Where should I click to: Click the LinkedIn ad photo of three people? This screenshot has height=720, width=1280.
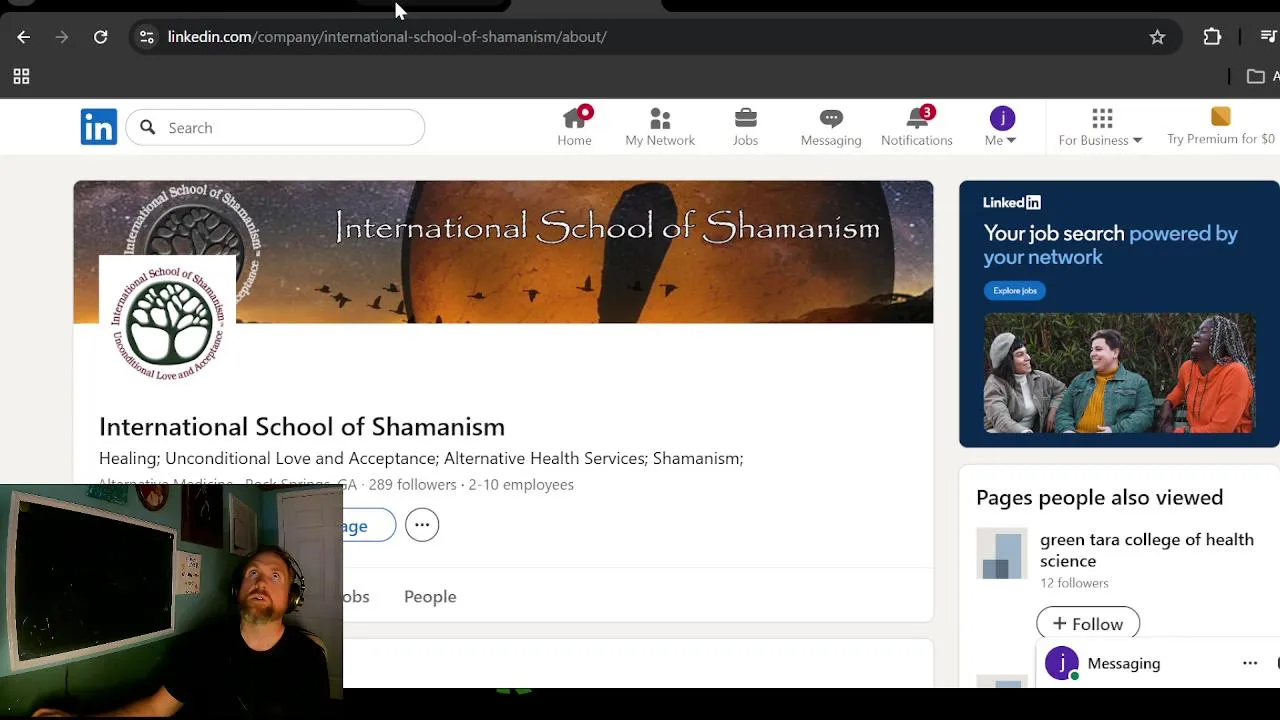coord(1119,373)
